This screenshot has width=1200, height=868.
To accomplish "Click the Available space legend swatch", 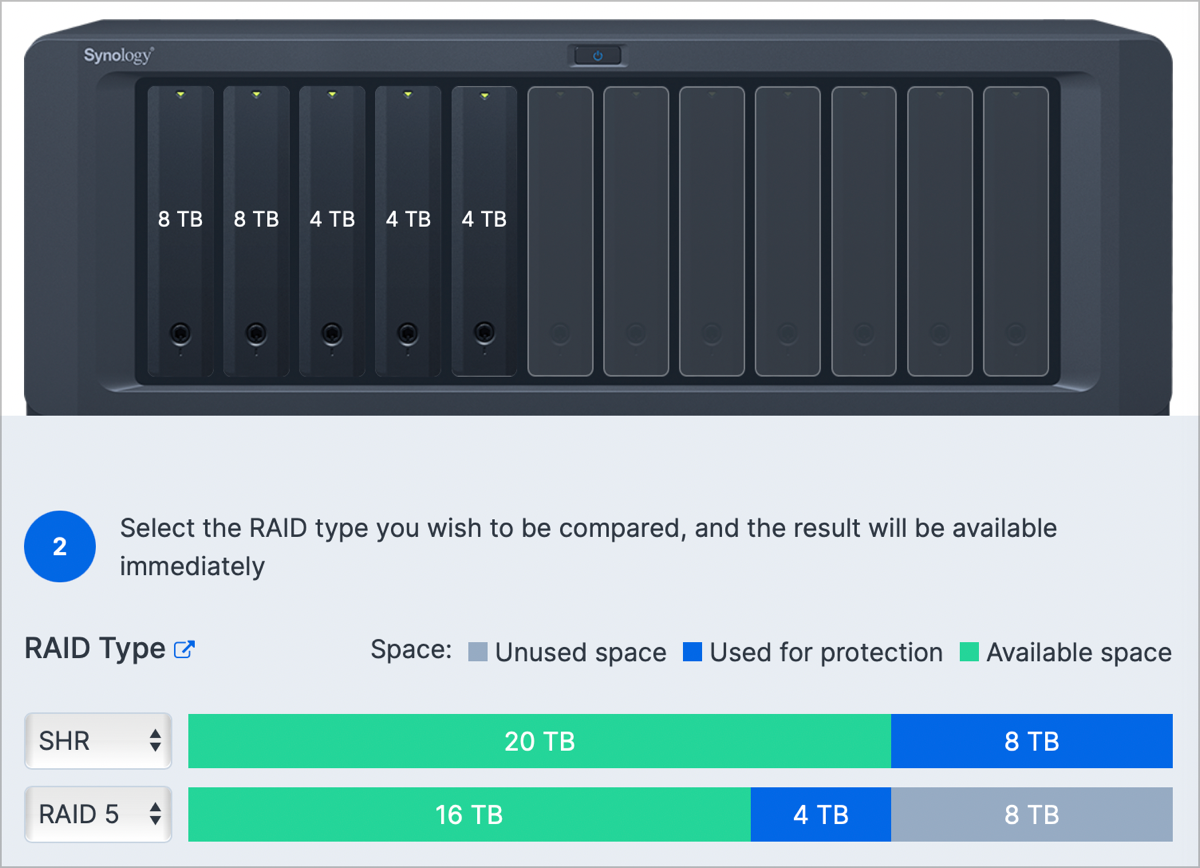I will 969,653.
